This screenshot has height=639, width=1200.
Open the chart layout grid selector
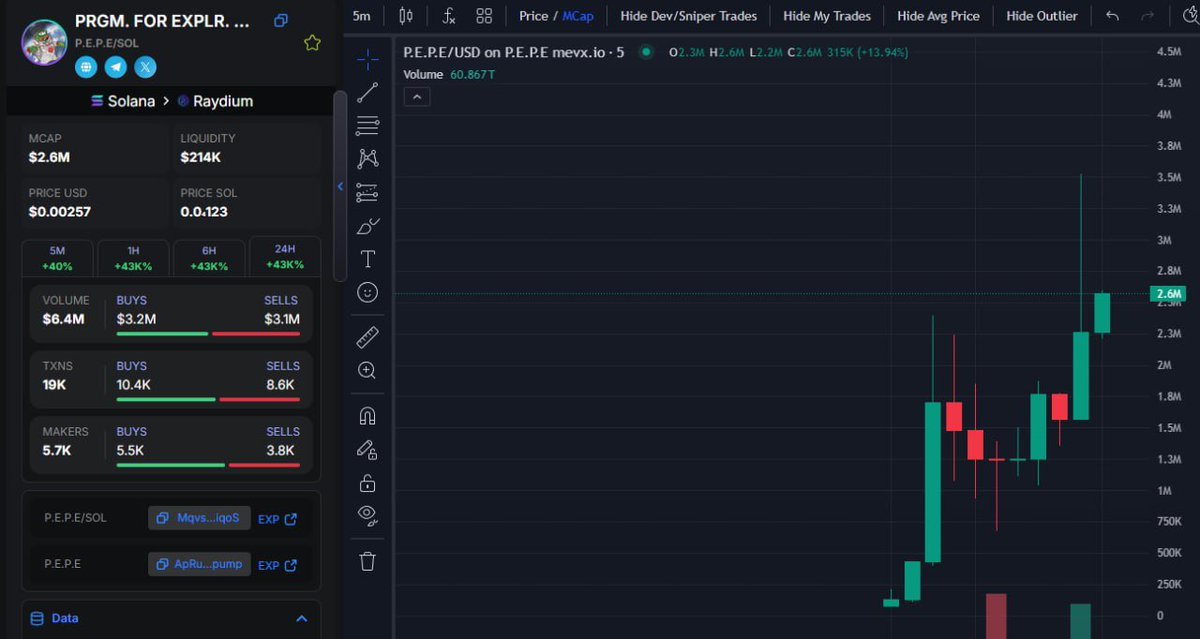(x=484, y=16)
